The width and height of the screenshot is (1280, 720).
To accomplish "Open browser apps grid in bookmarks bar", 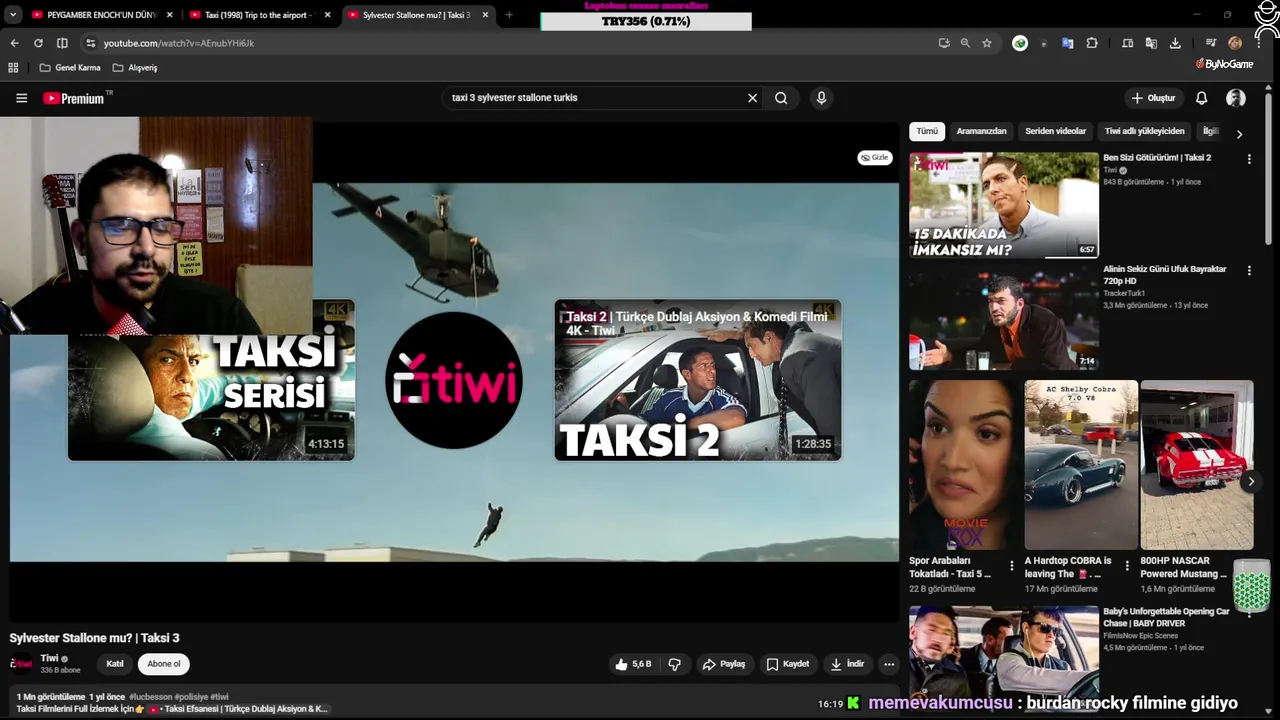I will (x=13, y=68).
